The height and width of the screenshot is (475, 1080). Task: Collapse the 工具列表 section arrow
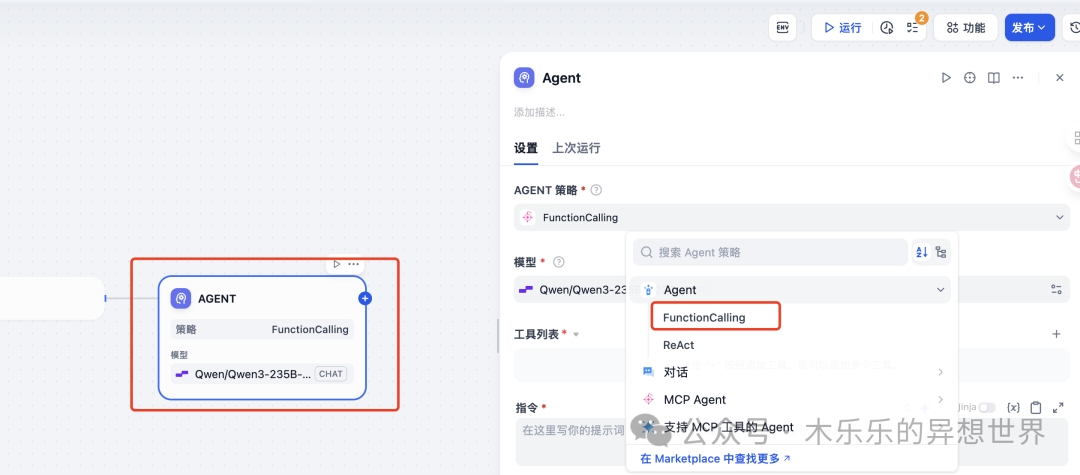pyautogui.click(x=576, y=335)
